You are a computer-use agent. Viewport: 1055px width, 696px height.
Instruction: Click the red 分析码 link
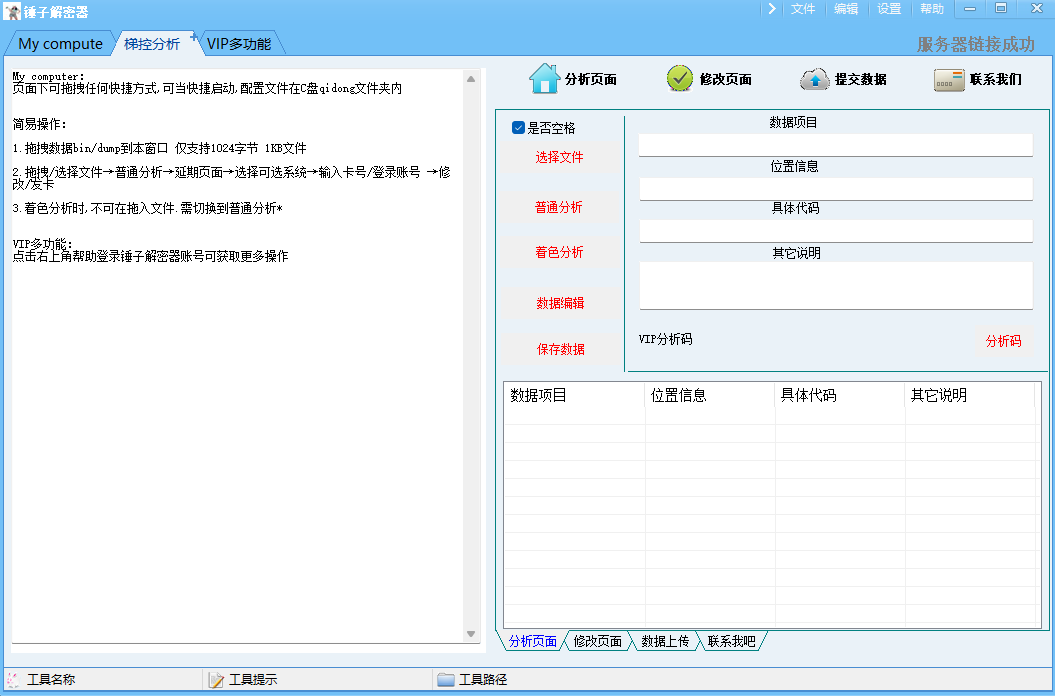coord(1004,342)
